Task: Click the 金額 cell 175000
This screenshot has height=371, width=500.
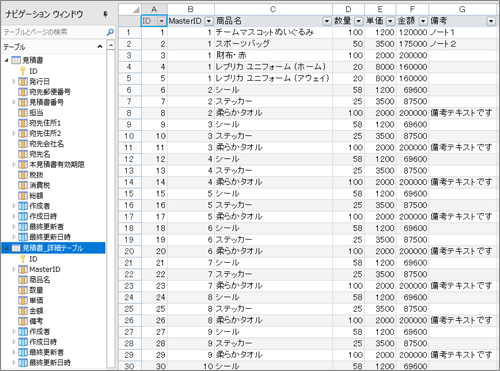Action: [x=412, y=44]
